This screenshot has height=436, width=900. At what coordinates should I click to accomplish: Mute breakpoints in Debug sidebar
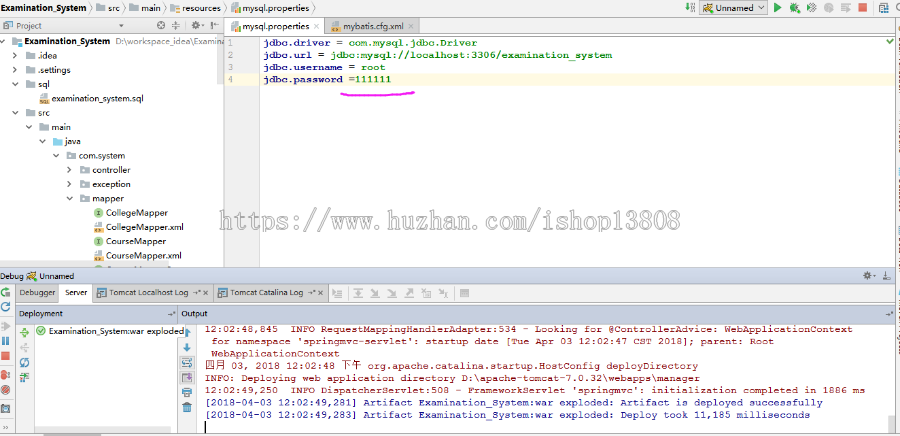click(5, 390)
